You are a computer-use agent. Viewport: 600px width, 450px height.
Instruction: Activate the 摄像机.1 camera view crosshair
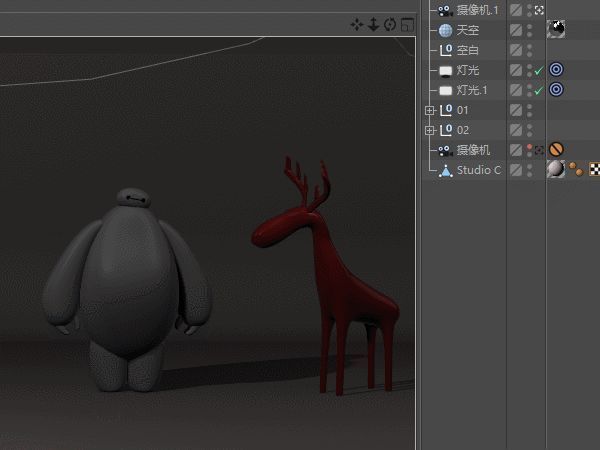pos(539,10)
